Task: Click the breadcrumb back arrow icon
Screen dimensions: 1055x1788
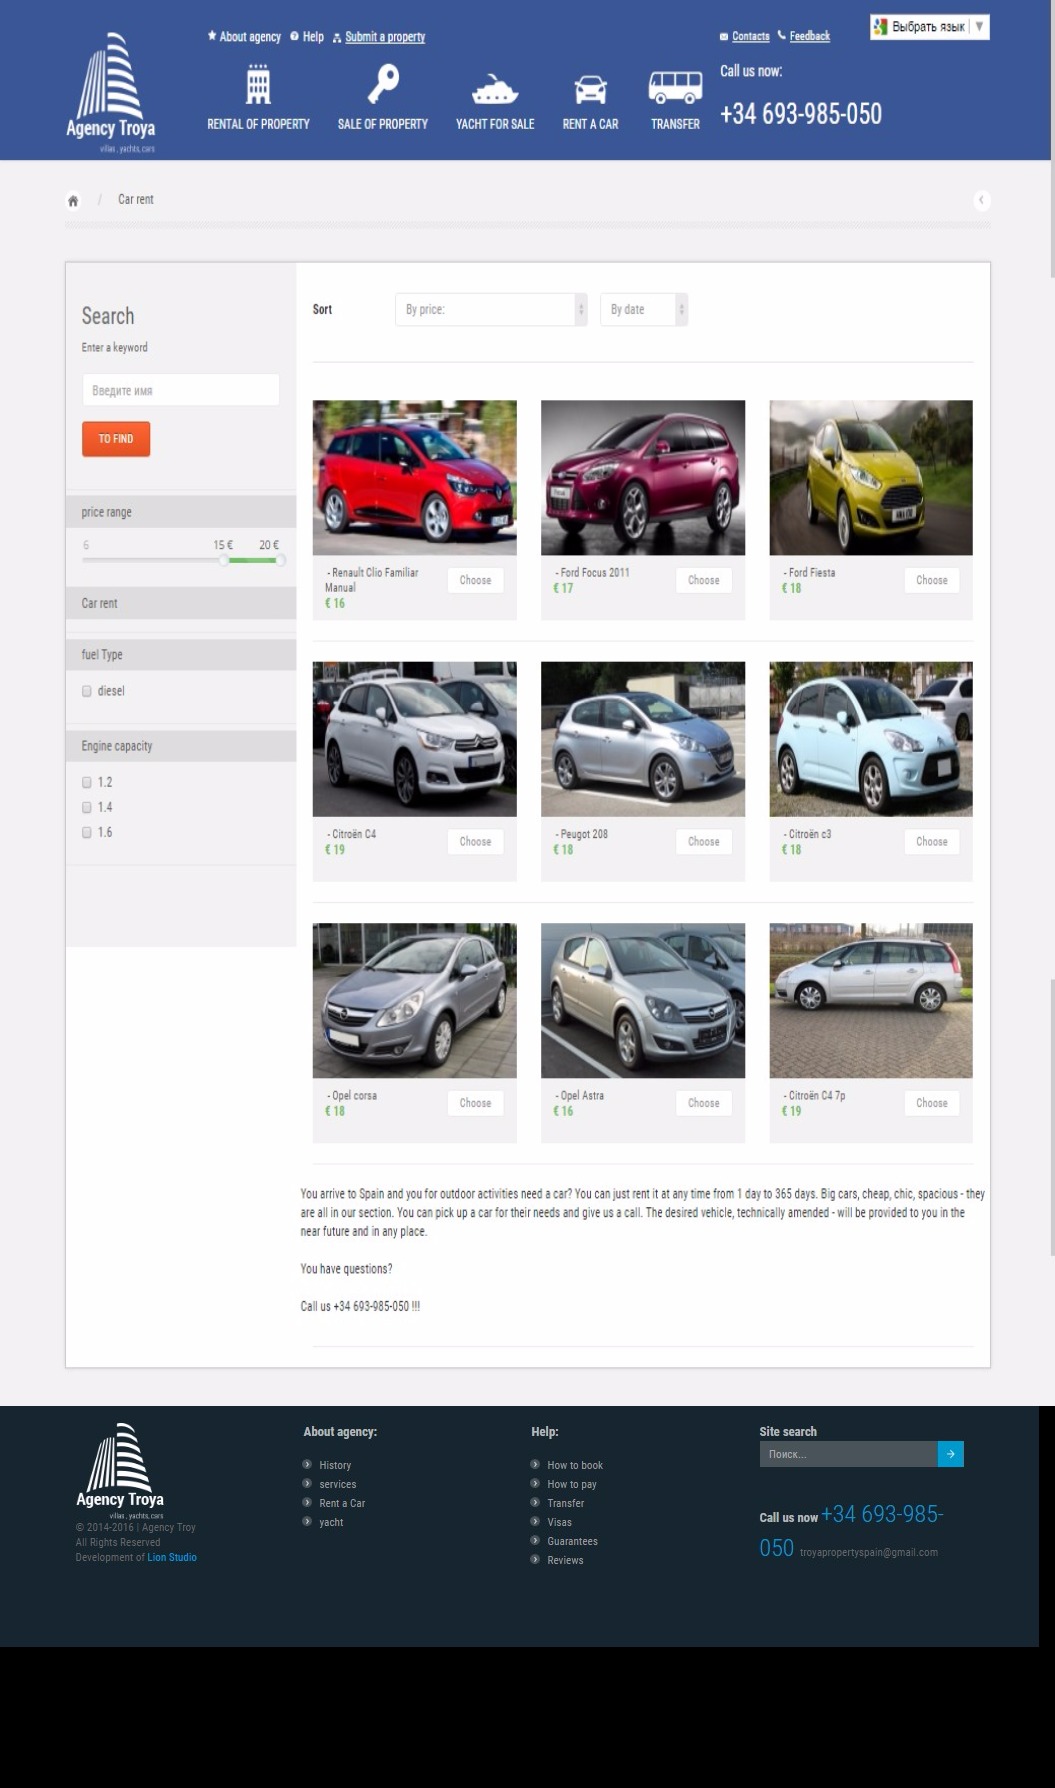Action: (x=981, y=200)
